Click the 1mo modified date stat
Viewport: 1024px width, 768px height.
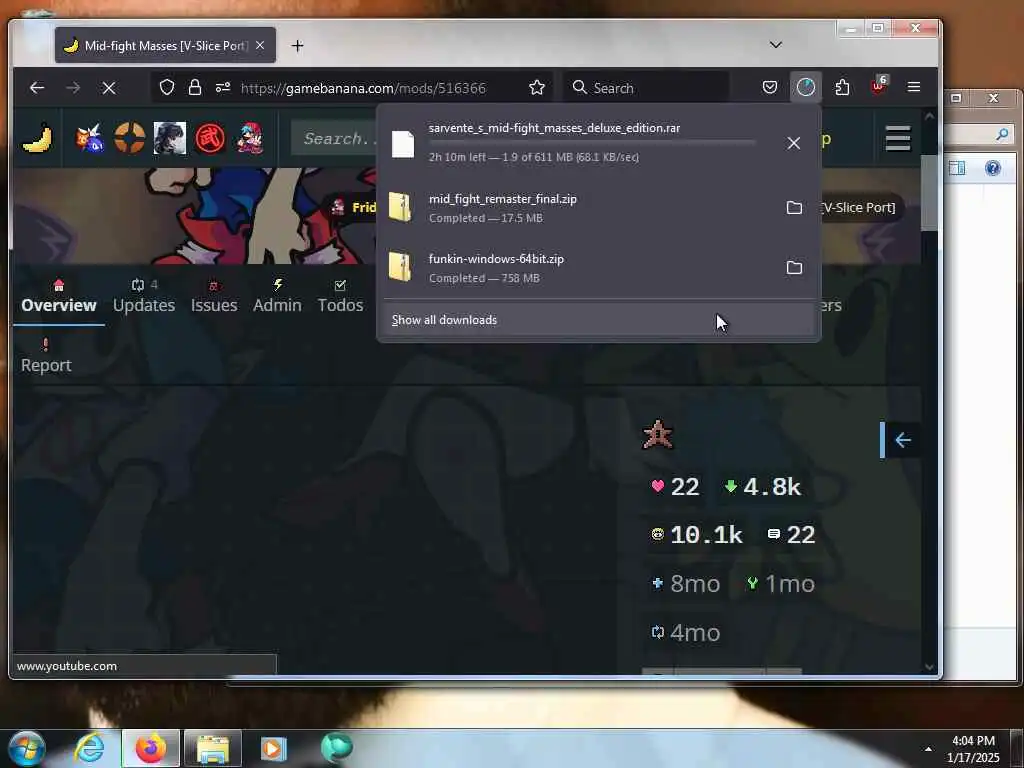pos(781,584)
